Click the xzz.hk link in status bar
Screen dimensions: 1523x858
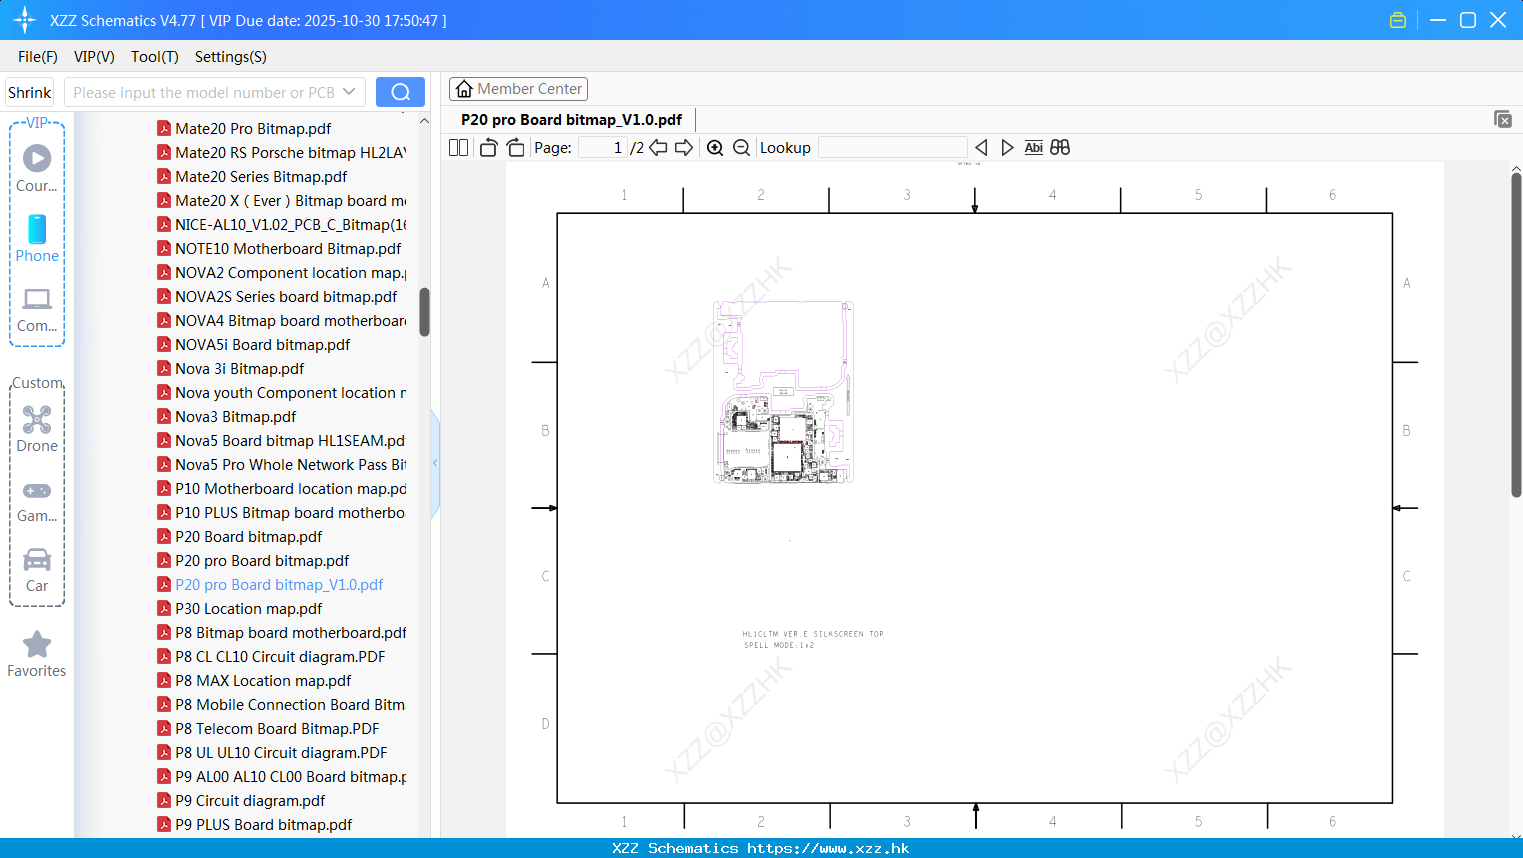point(828,848)
